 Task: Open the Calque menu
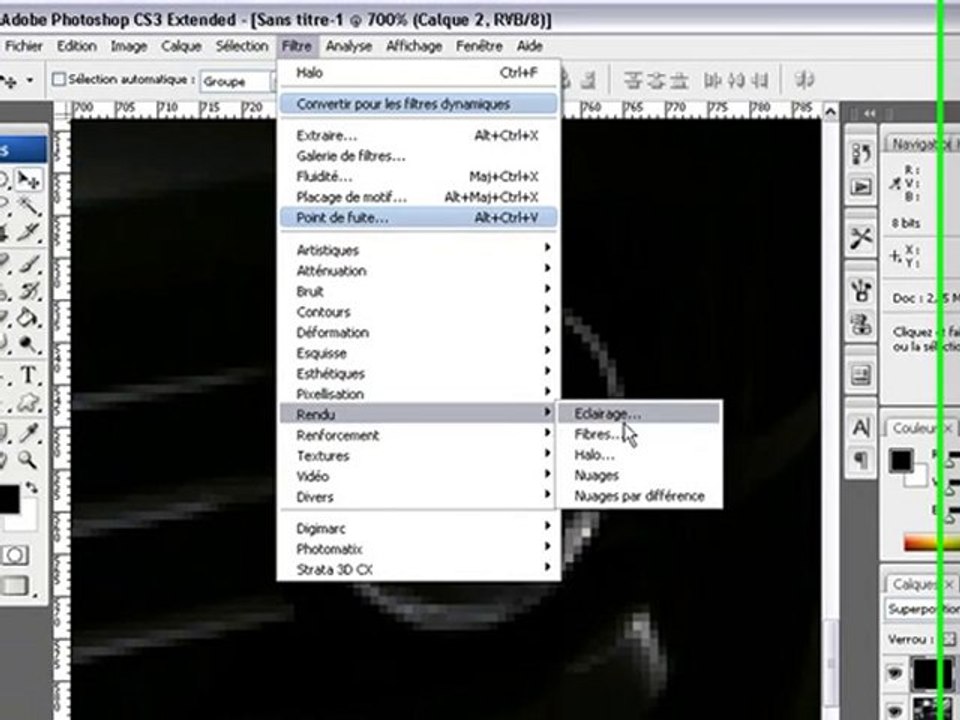coord(181,46)
